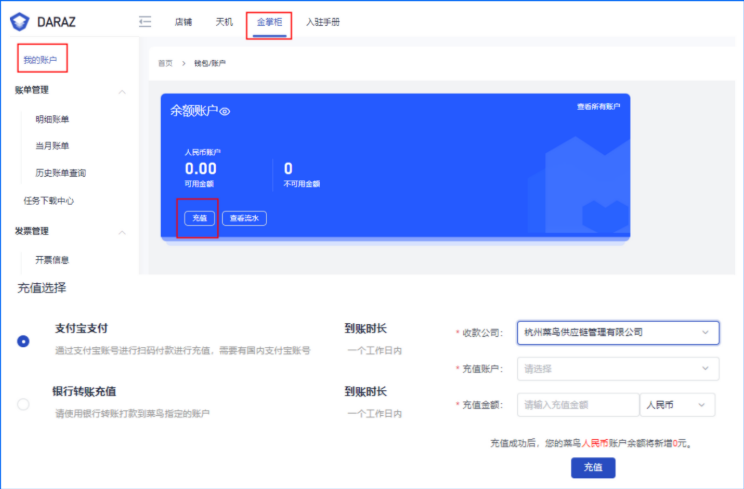This screenshot has width=744, height=489.
Task: Open 明细账单 in the sidebar
Action: (52, 119)
